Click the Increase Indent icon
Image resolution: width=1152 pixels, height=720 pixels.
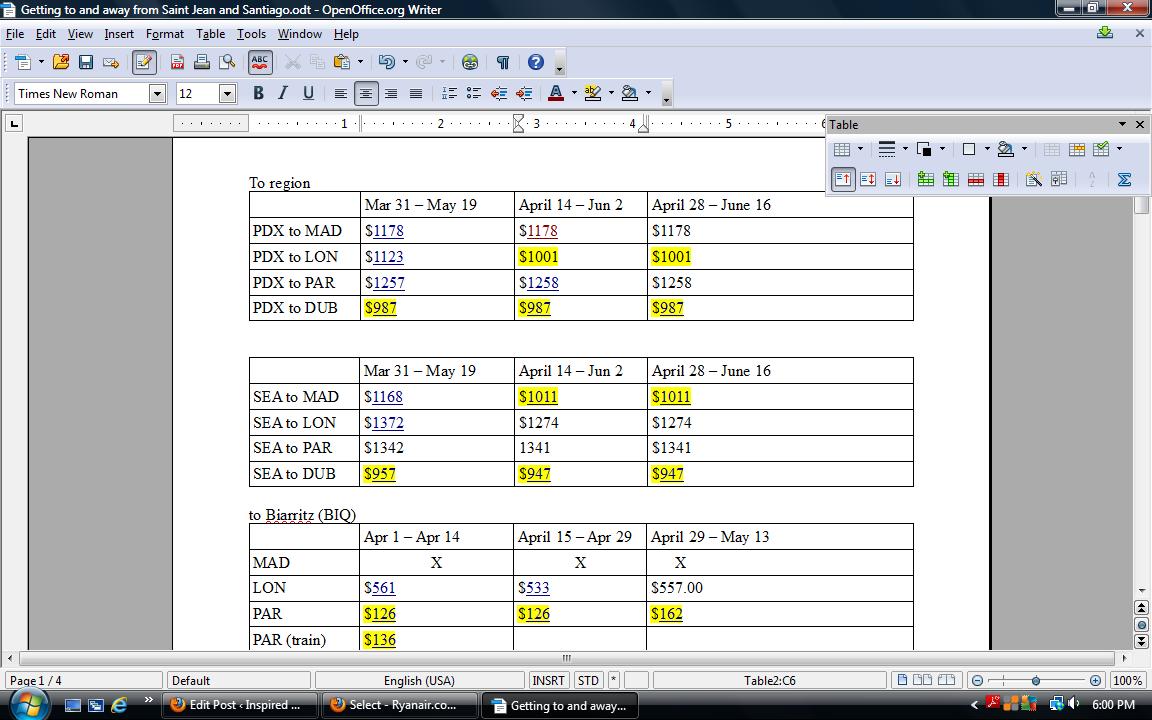point(524,93)
